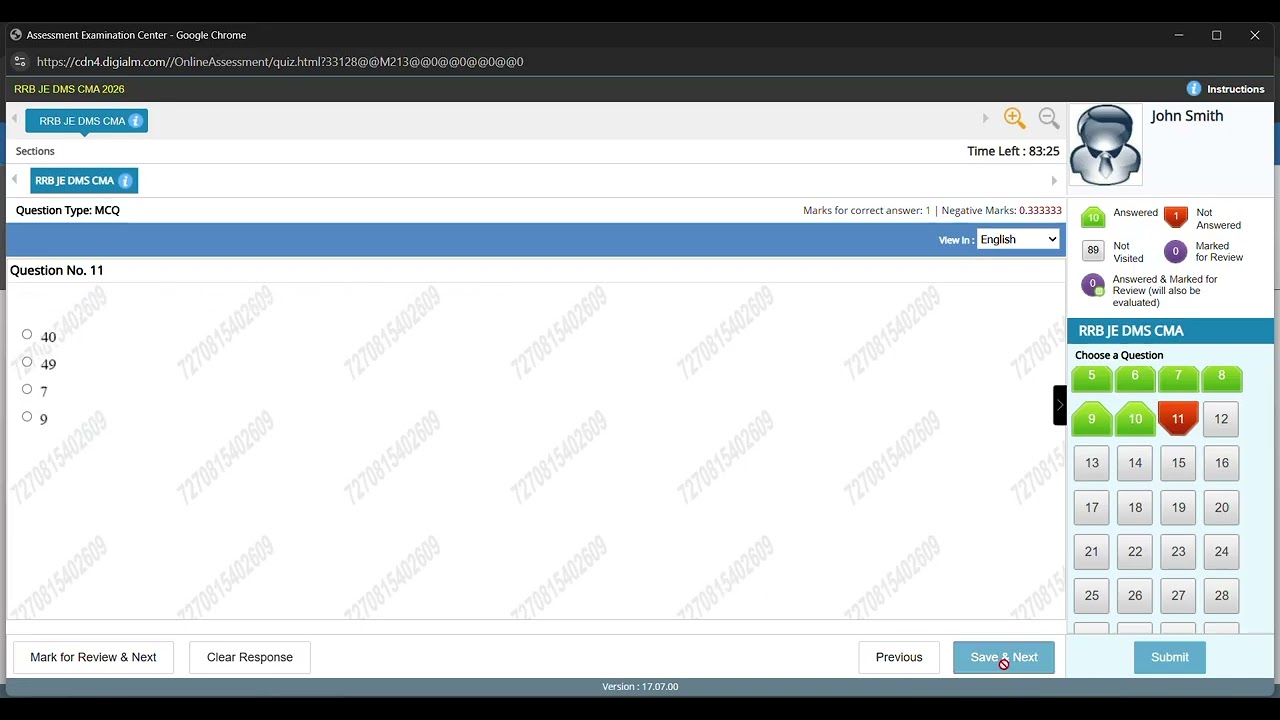This screenshot has height=720, width=1280.
Task: Jump to question 28
Action: [1221, 595]
